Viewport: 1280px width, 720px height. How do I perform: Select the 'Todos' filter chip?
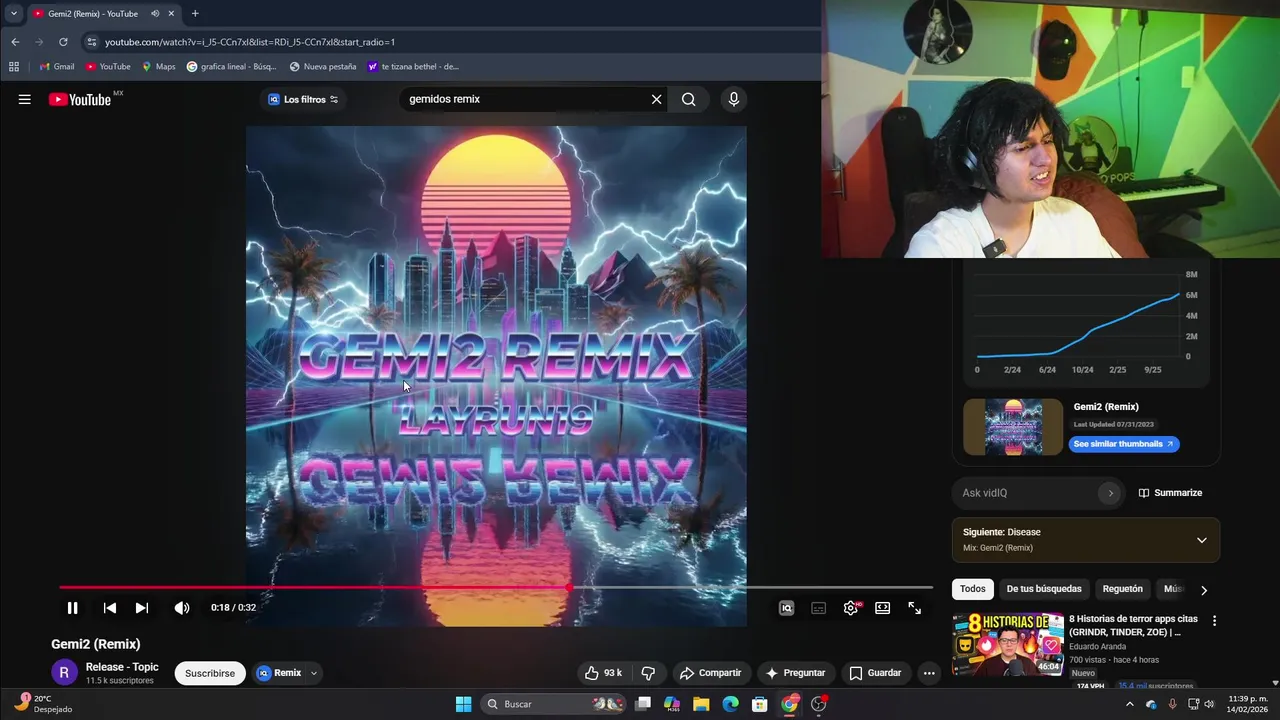pyautogui.click(x=973, y=589)
